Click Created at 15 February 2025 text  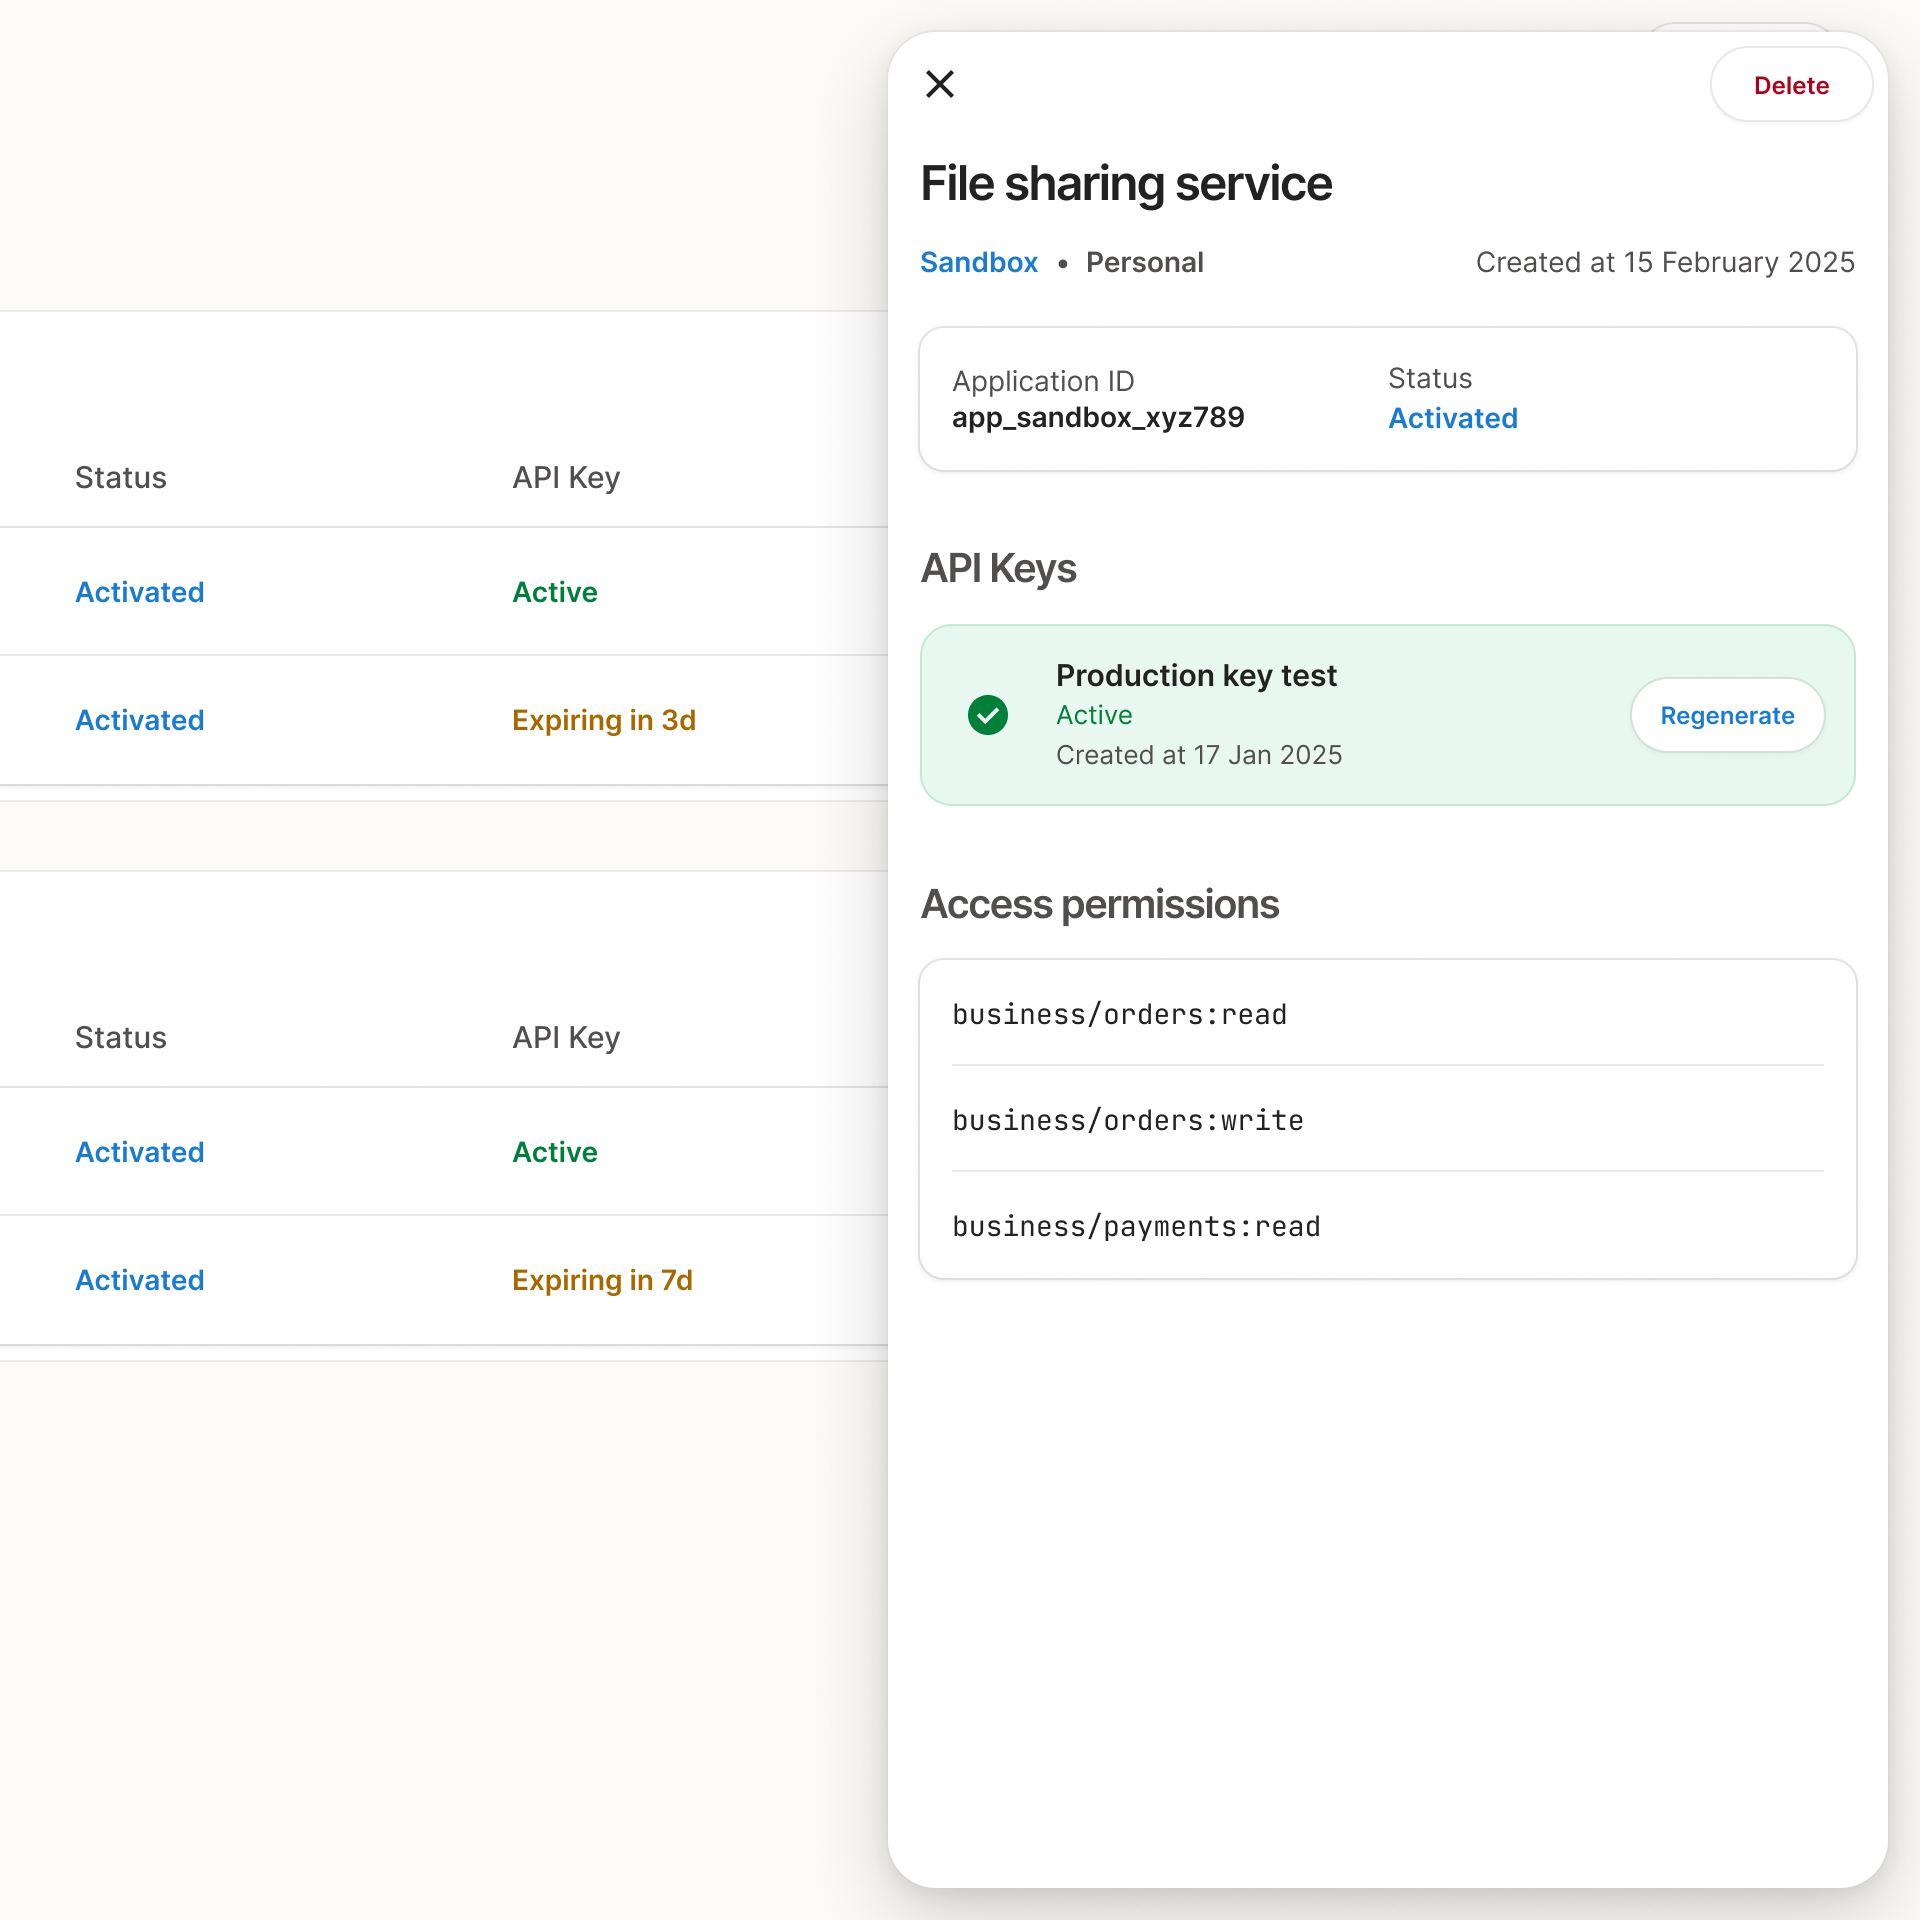[1665, 262]
